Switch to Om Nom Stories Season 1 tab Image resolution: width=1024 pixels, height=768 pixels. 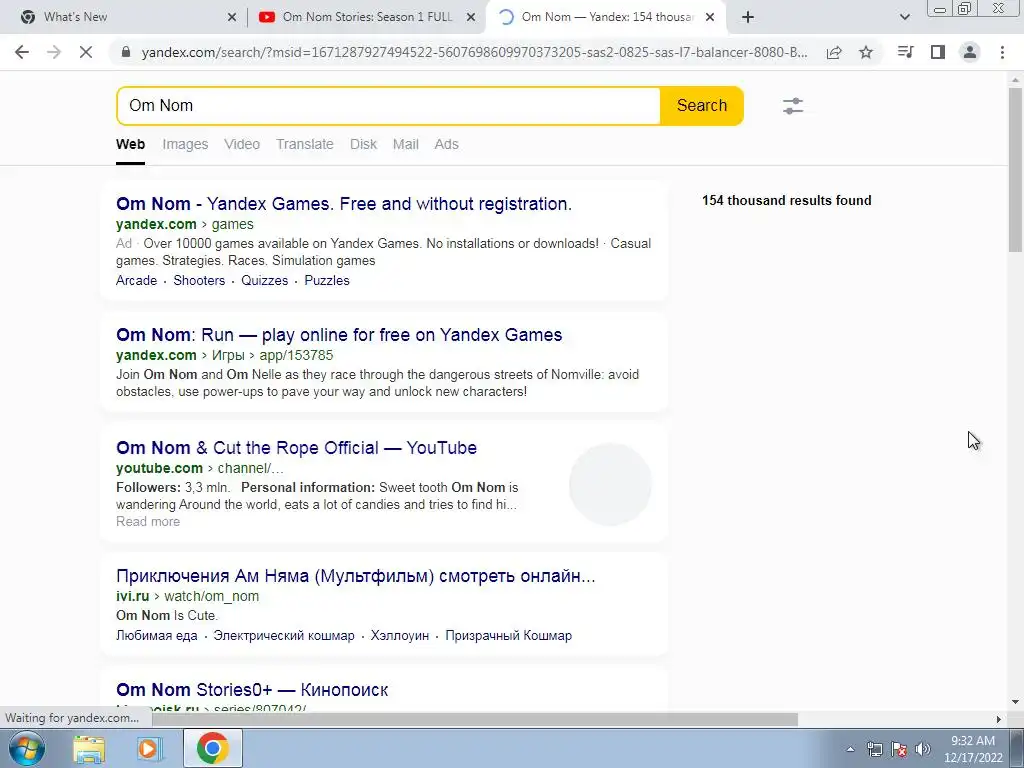(x=367, y=17)
